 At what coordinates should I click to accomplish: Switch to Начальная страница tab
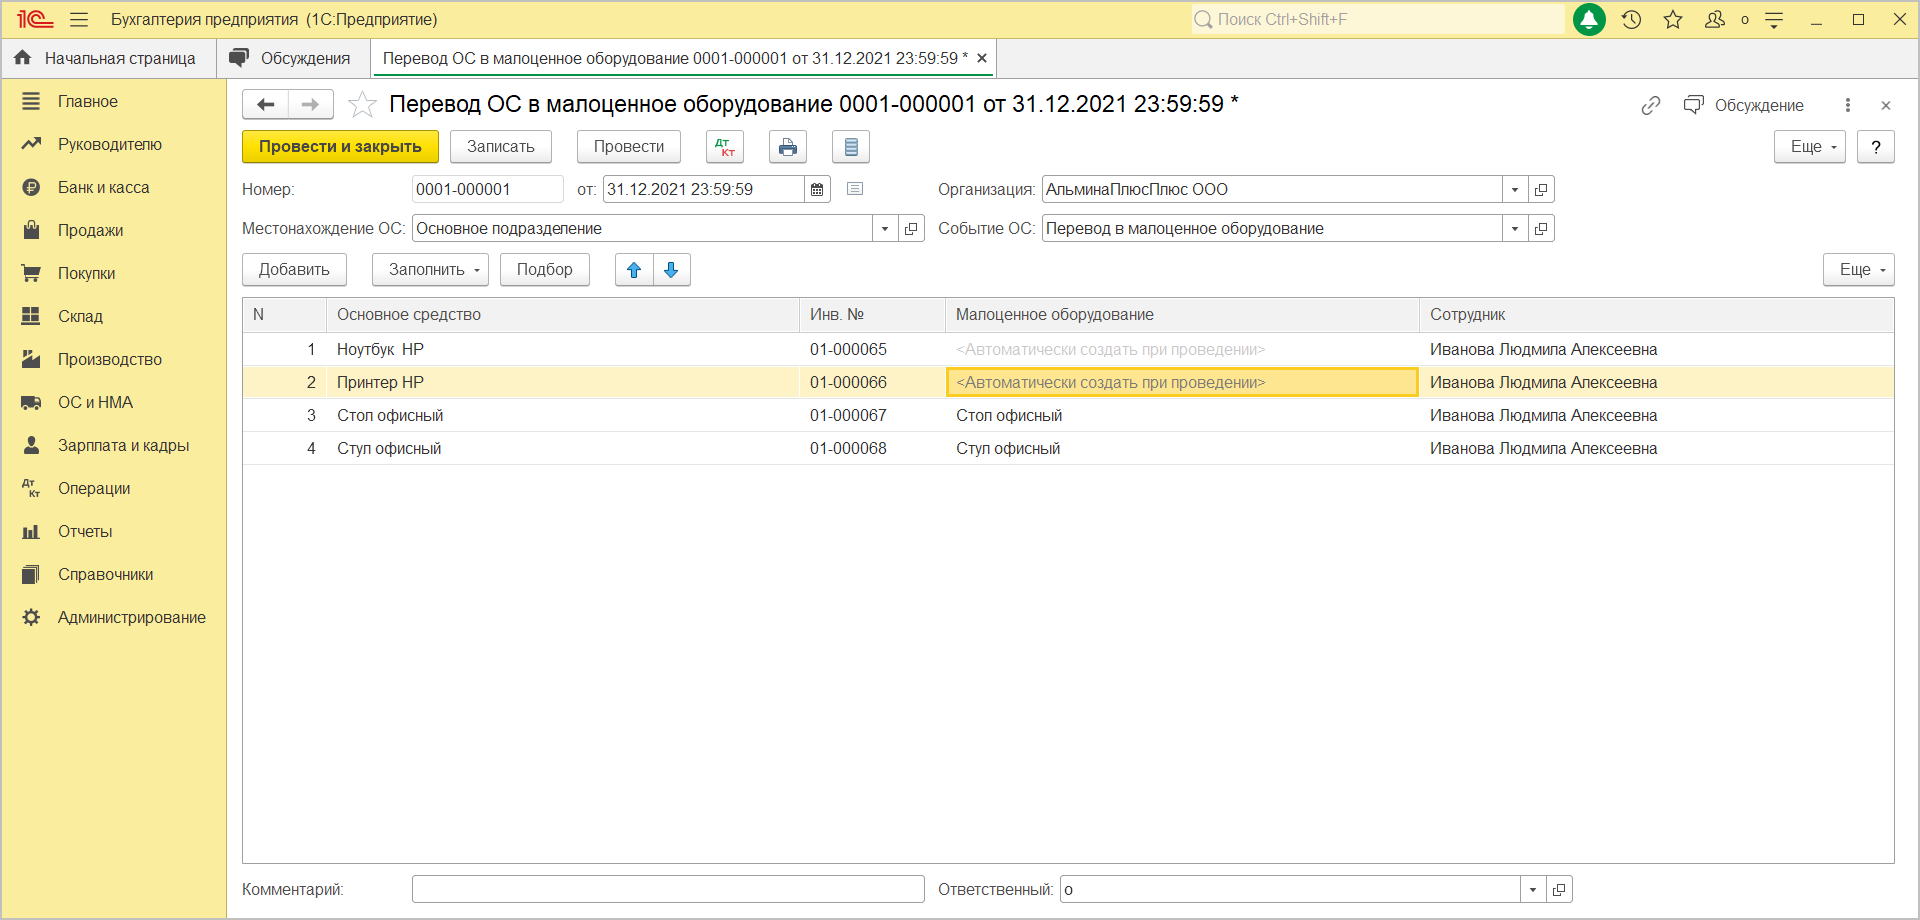click(108, 58)
